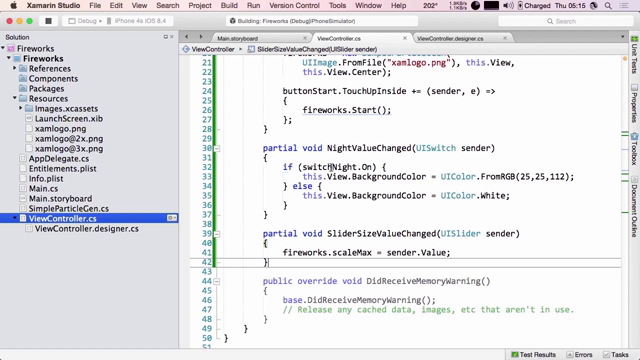Open the Build menu
The width and height of the screenshot is (640, 360).
click(x=229, y=5)
